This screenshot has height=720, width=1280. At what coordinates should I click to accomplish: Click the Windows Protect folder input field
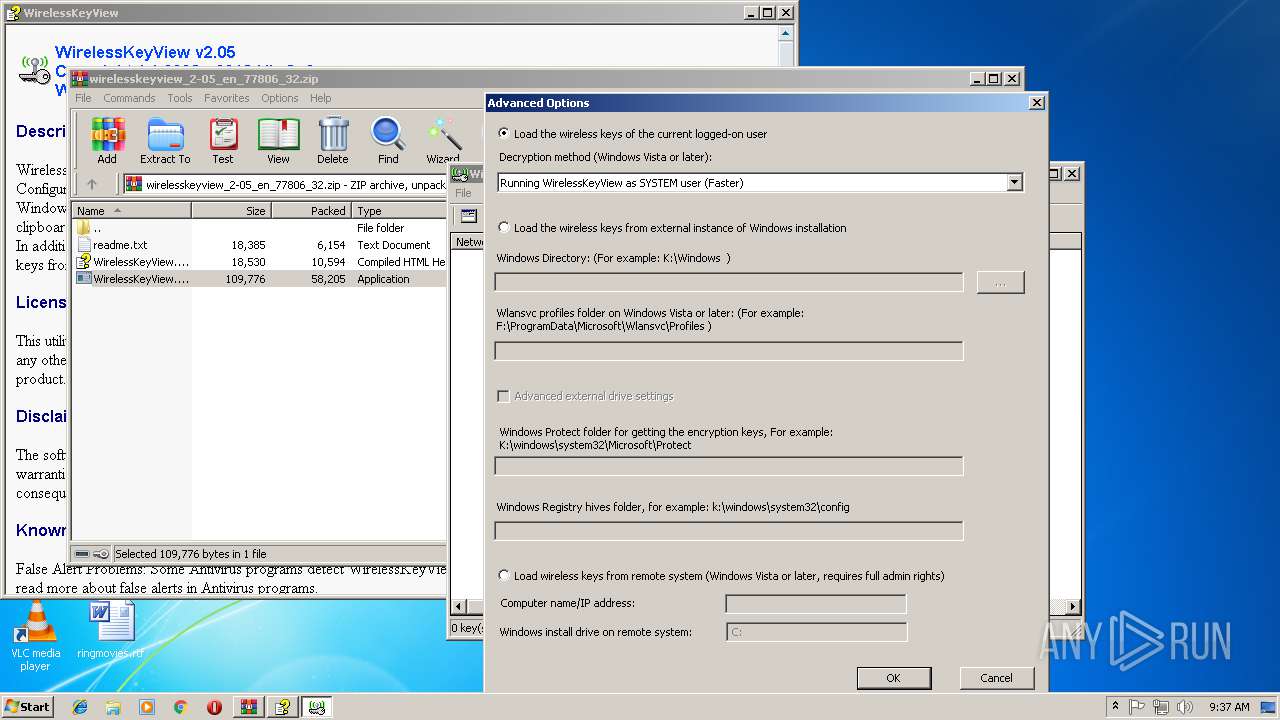pyautogui.click(x=729, y=466)
